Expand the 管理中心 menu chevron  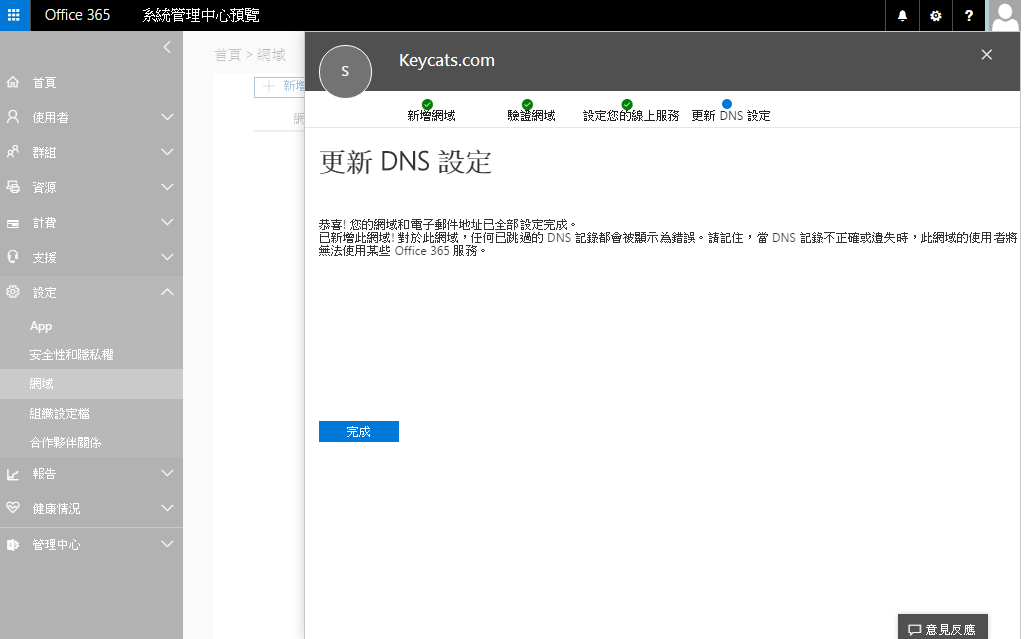(x=167, y=544)
